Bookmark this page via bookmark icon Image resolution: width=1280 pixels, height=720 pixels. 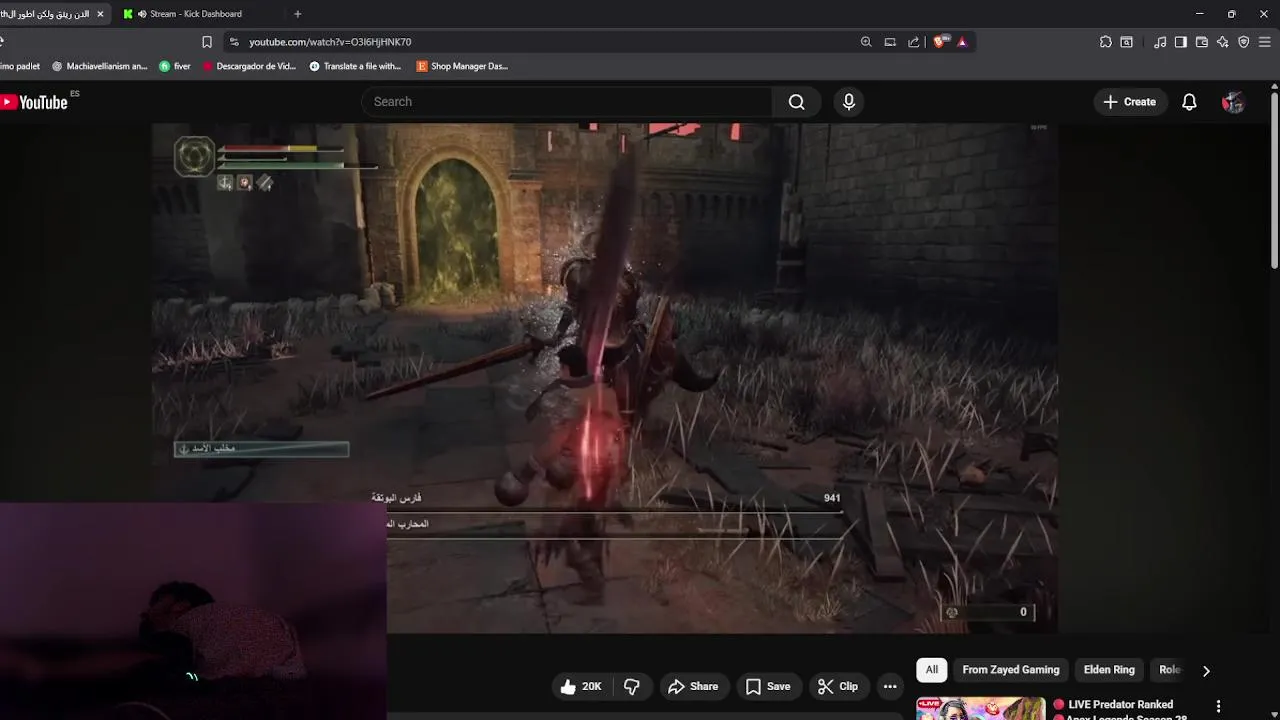pyautogui.click(x=207, y=42)
